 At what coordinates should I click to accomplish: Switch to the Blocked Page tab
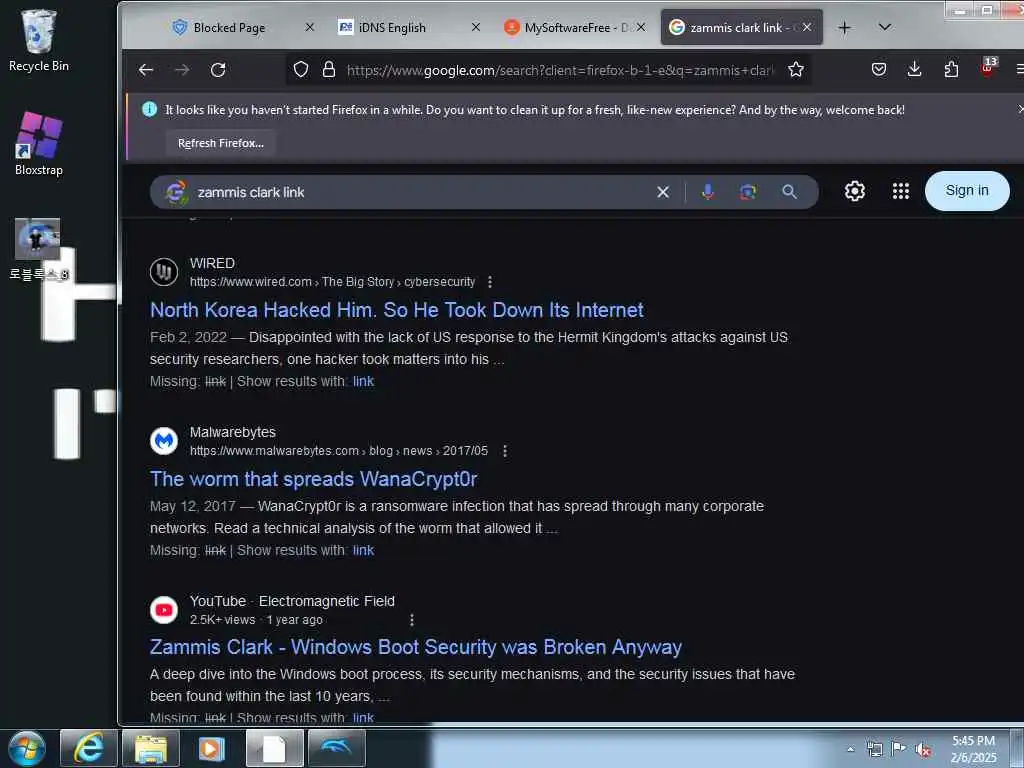(229, 27)
